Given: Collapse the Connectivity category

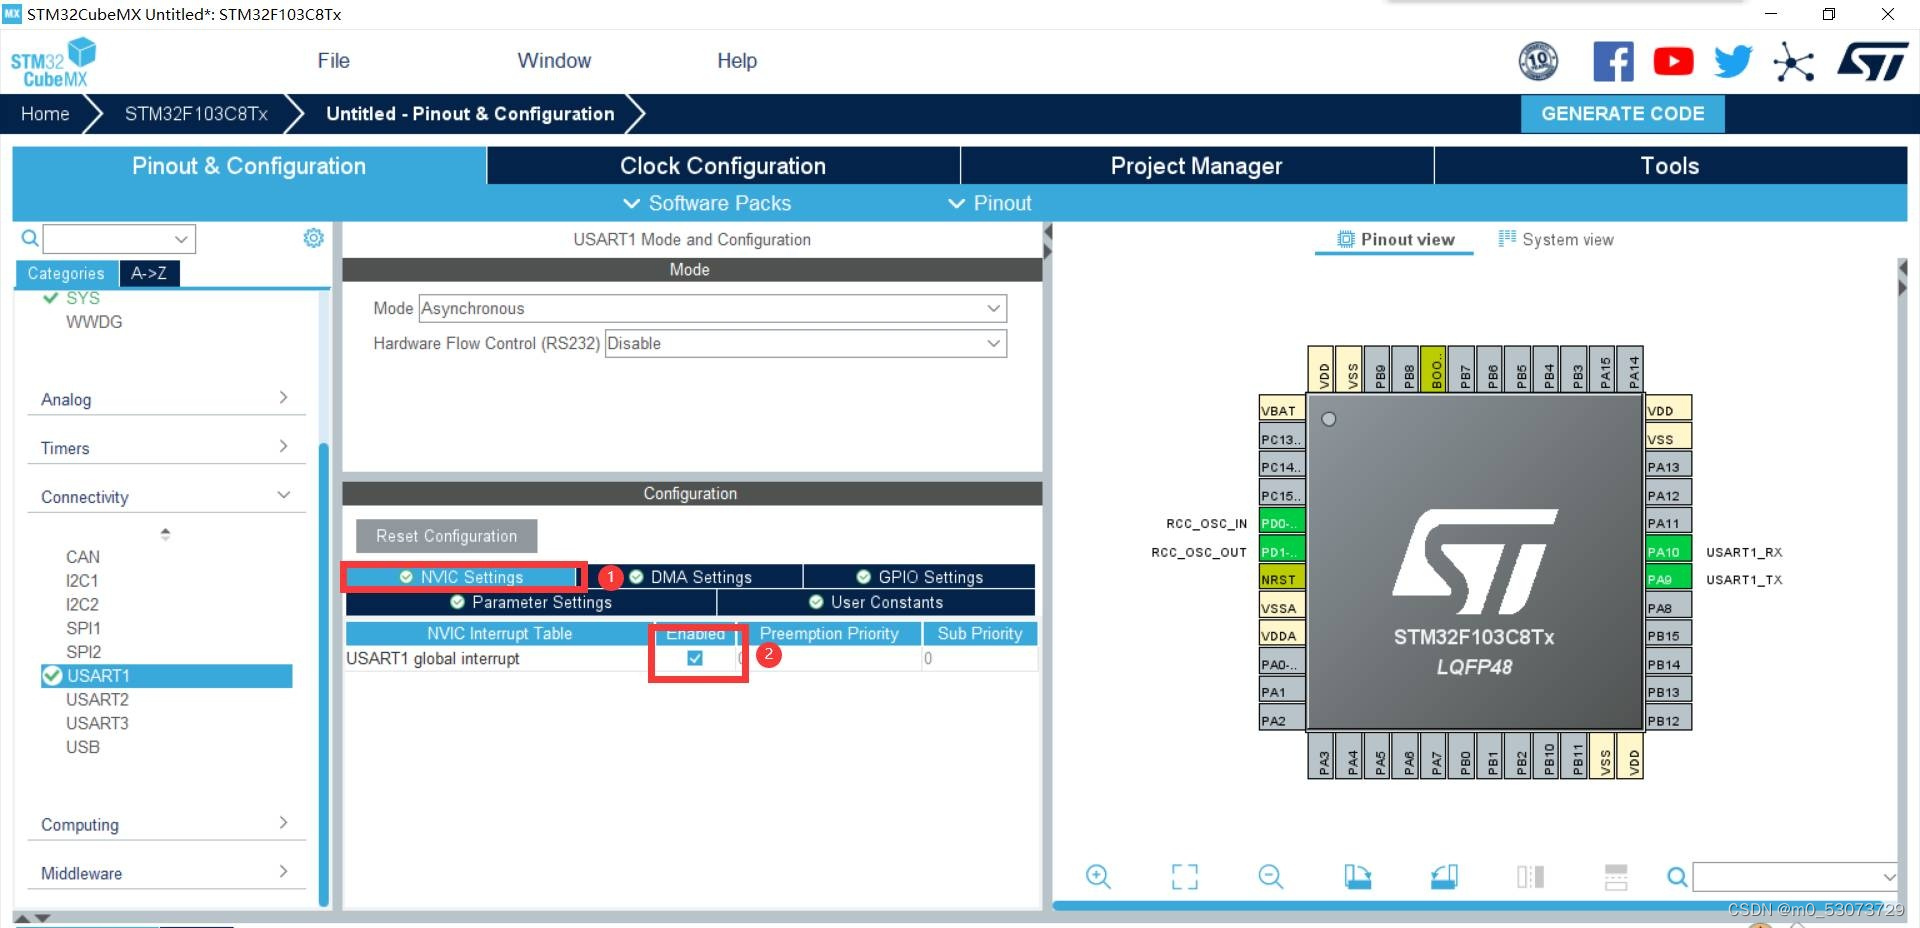Looking at the screenshot, I should click(x=166, y=497).
